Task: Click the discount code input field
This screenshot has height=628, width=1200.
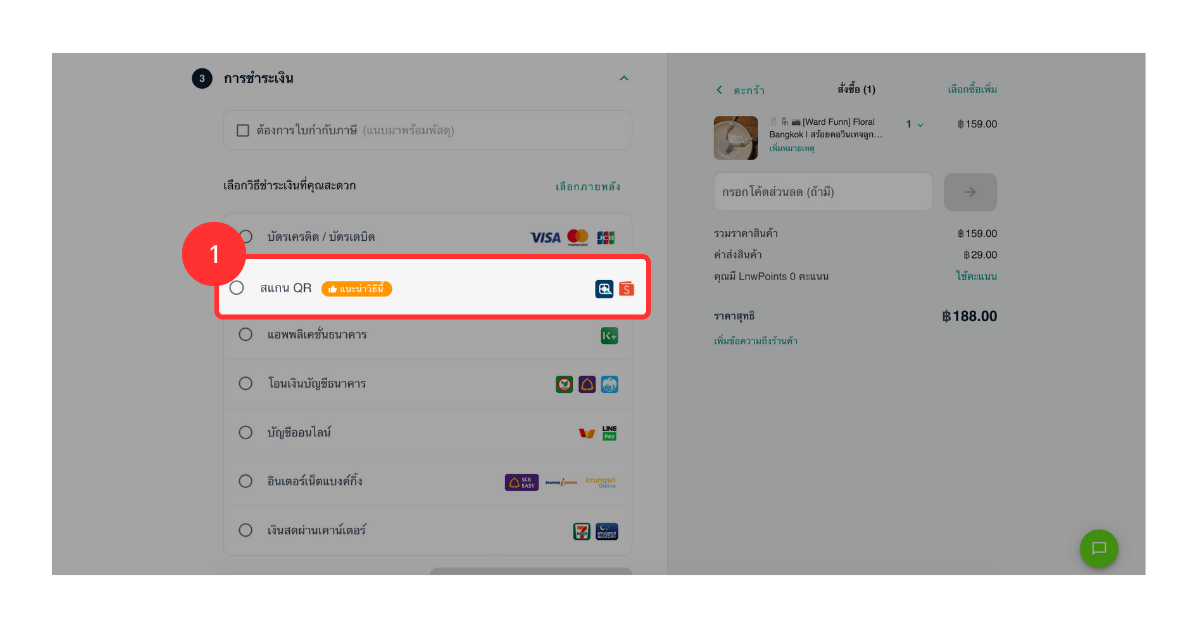Action: (822, 192)
